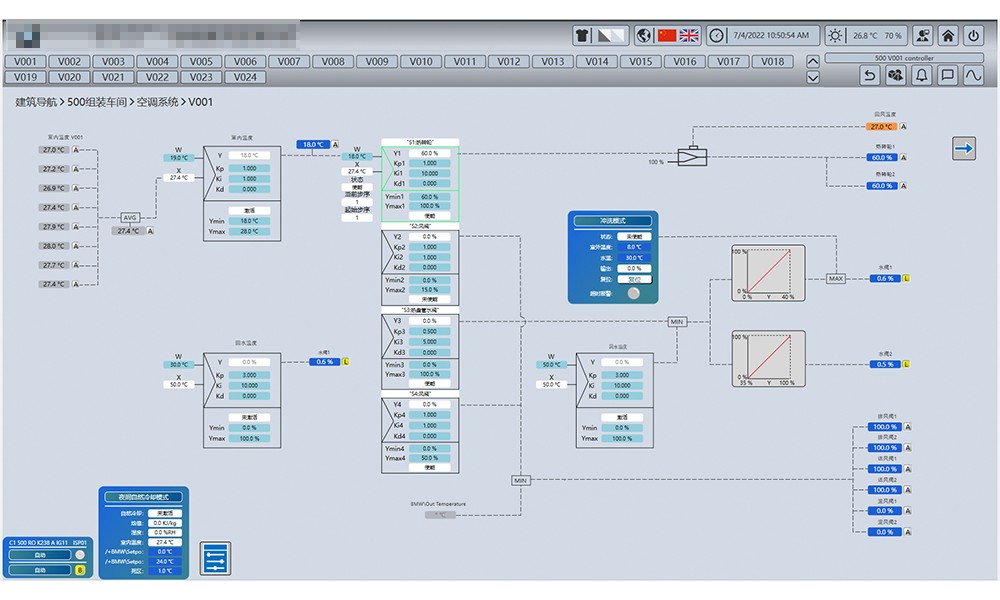Open the slider settings panel icon

[x=215, y=557]
